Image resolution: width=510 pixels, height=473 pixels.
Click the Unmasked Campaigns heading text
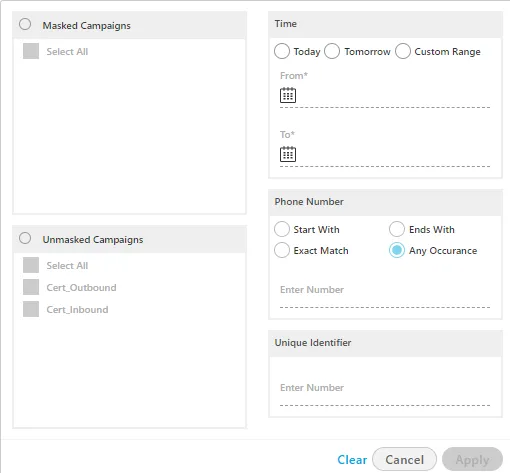93,240
